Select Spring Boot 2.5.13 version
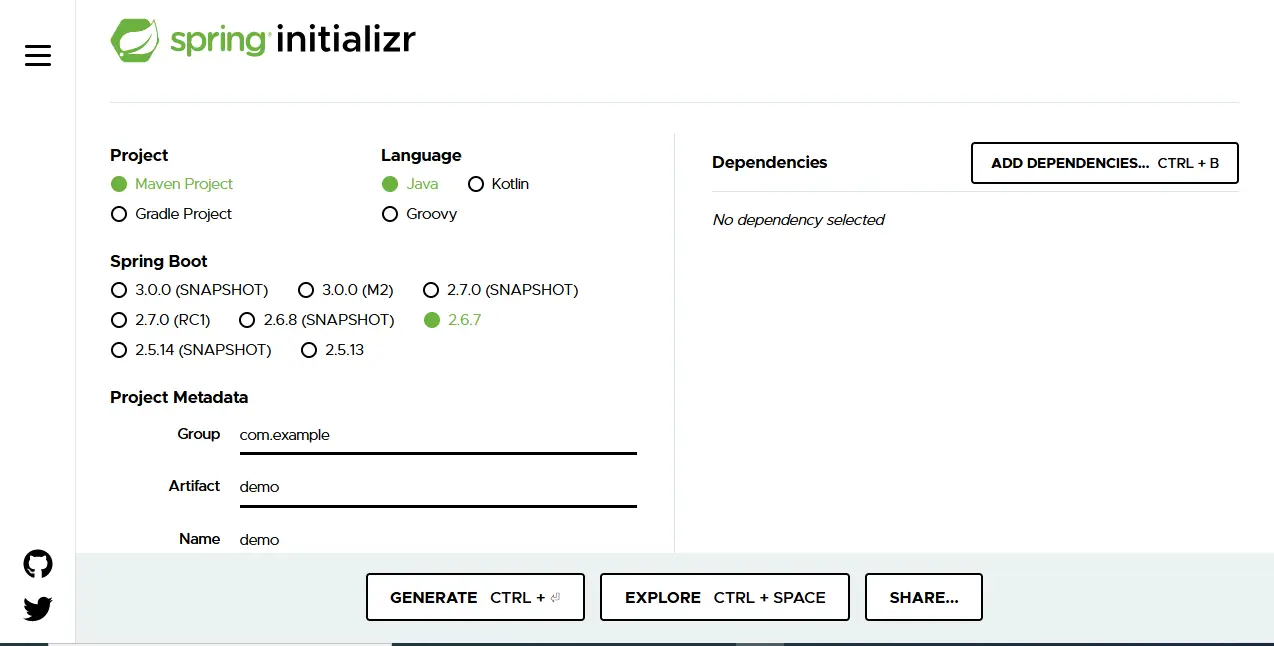 (332, 350)
